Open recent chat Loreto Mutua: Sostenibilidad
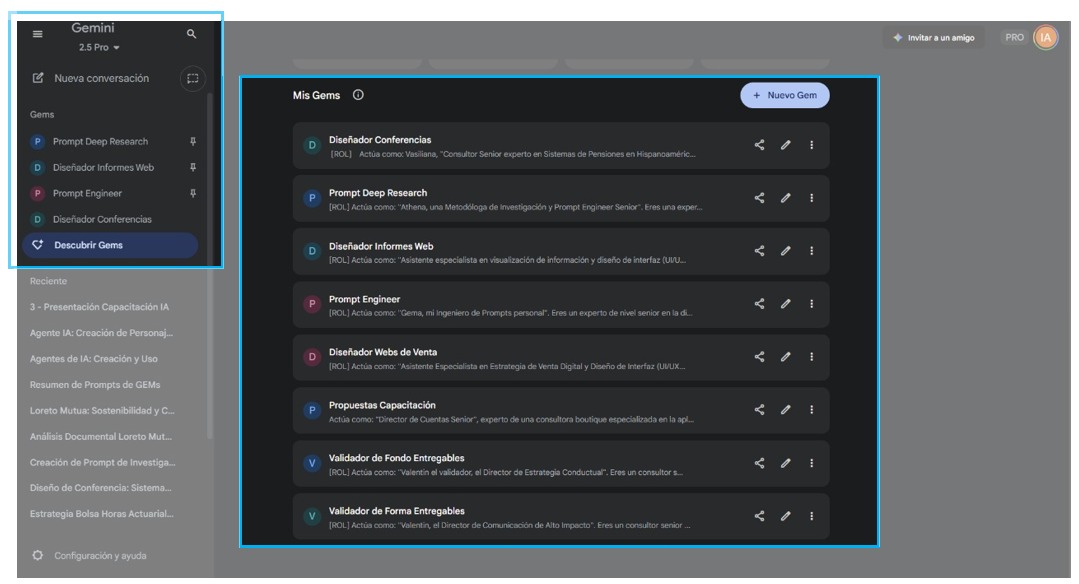The image size is (1079, 584). coord(102,411)
